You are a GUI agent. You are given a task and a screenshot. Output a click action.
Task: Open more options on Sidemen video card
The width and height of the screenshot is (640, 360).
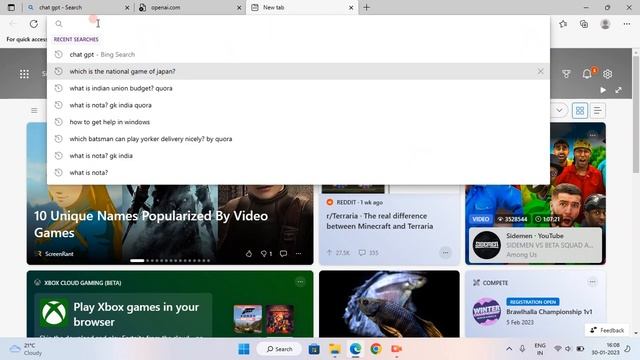(x=593, y=135)
